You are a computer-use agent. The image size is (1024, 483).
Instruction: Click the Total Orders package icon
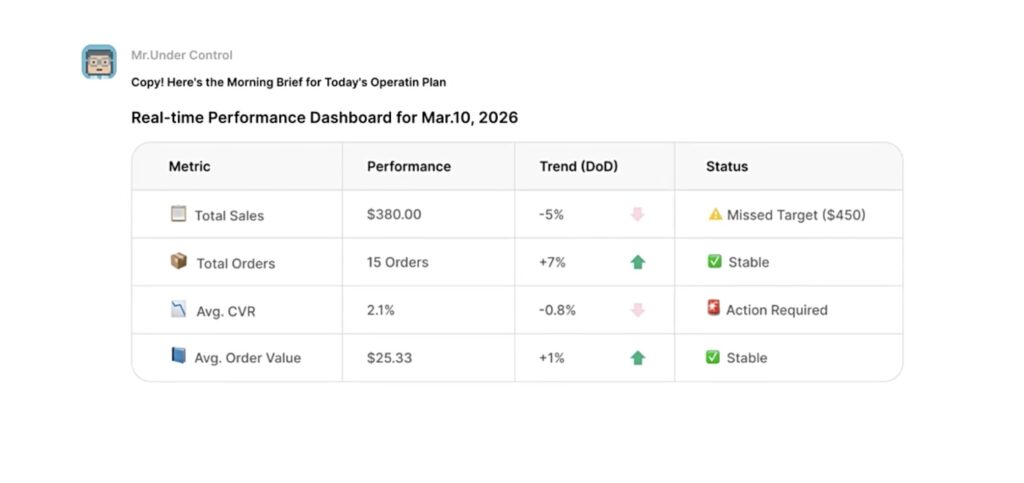(x=178, y=261)
